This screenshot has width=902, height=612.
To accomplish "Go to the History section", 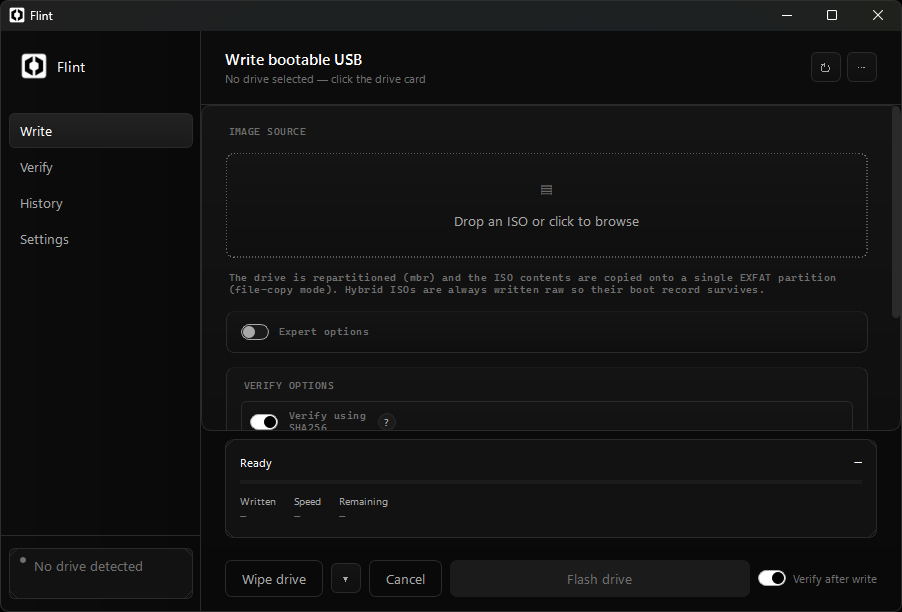I will [x=101, y=203].
